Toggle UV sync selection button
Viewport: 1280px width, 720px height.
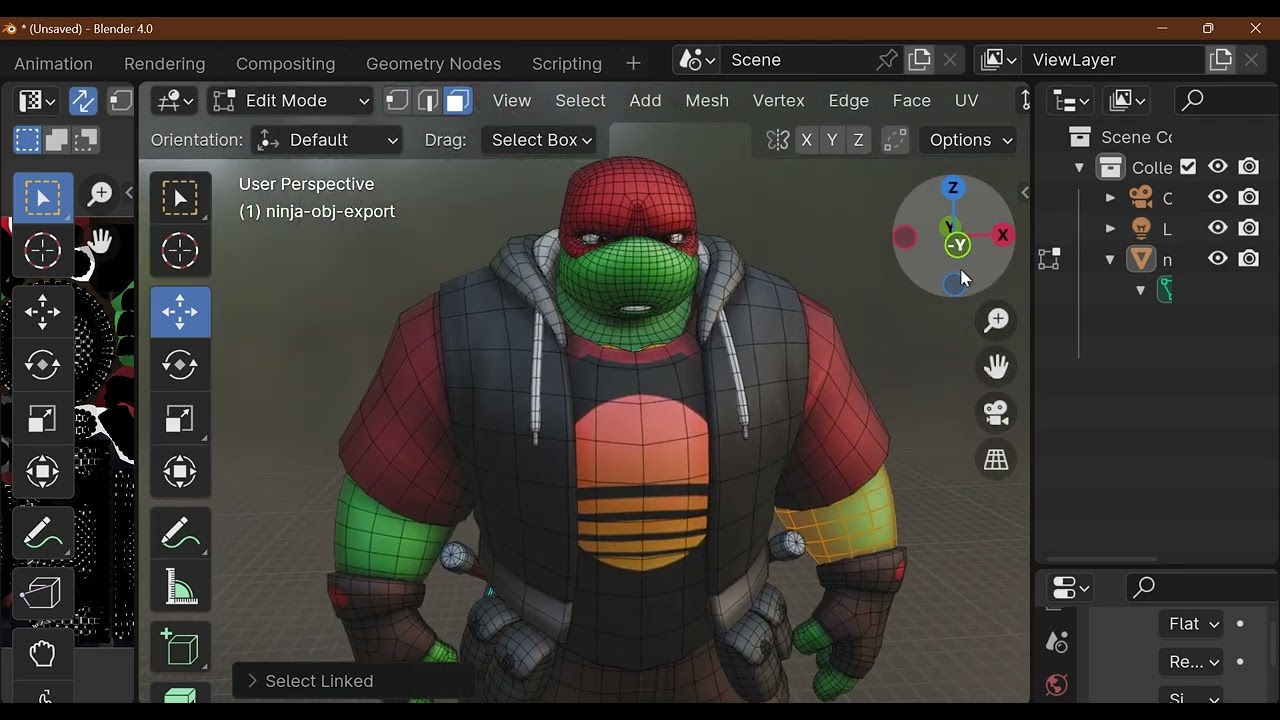tap(83, 101)
